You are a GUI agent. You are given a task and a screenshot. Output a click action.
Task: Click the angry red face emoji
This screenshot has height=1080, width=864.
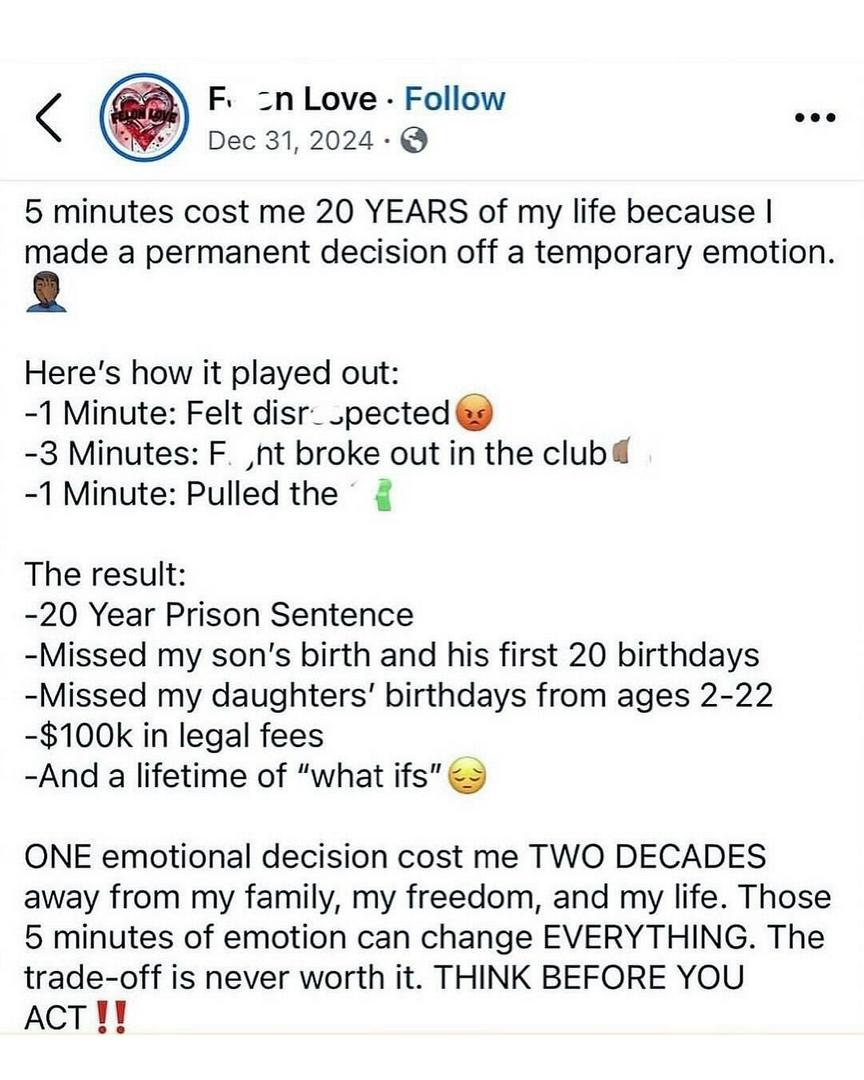click(x=473, y=413)
